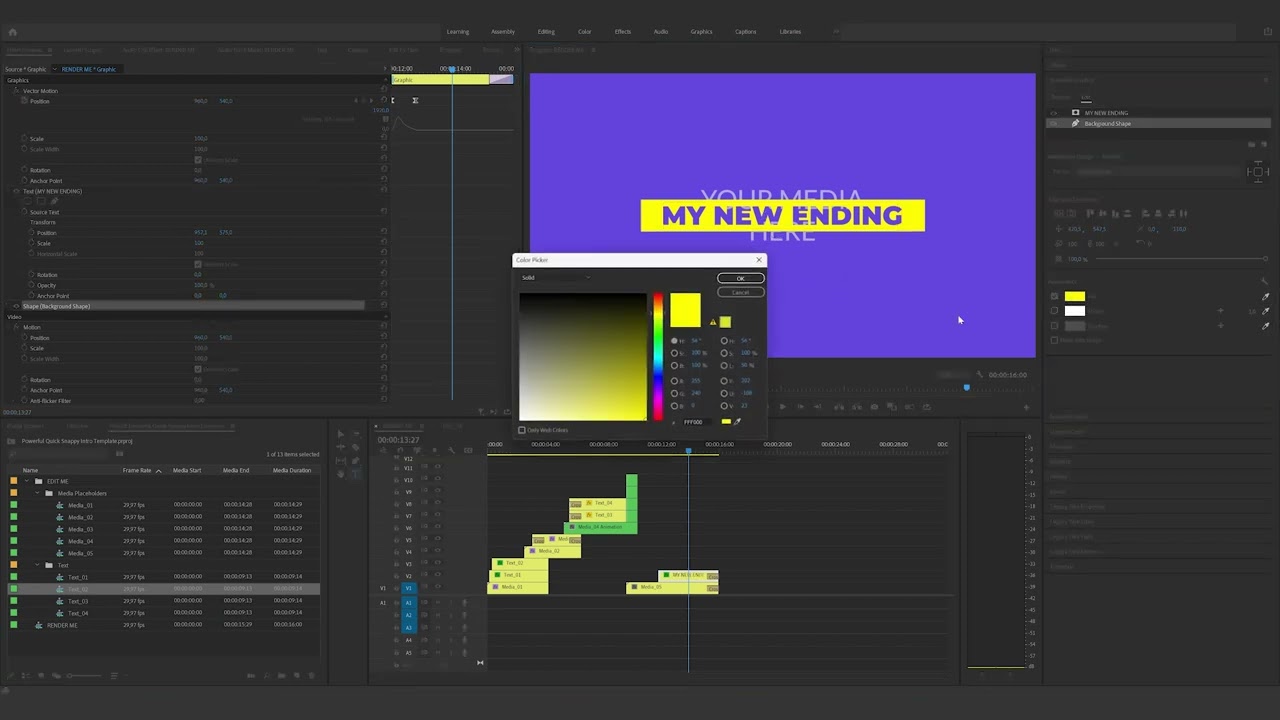
Task: Click Cancel in the Color Picker
Action: [740, 292]
